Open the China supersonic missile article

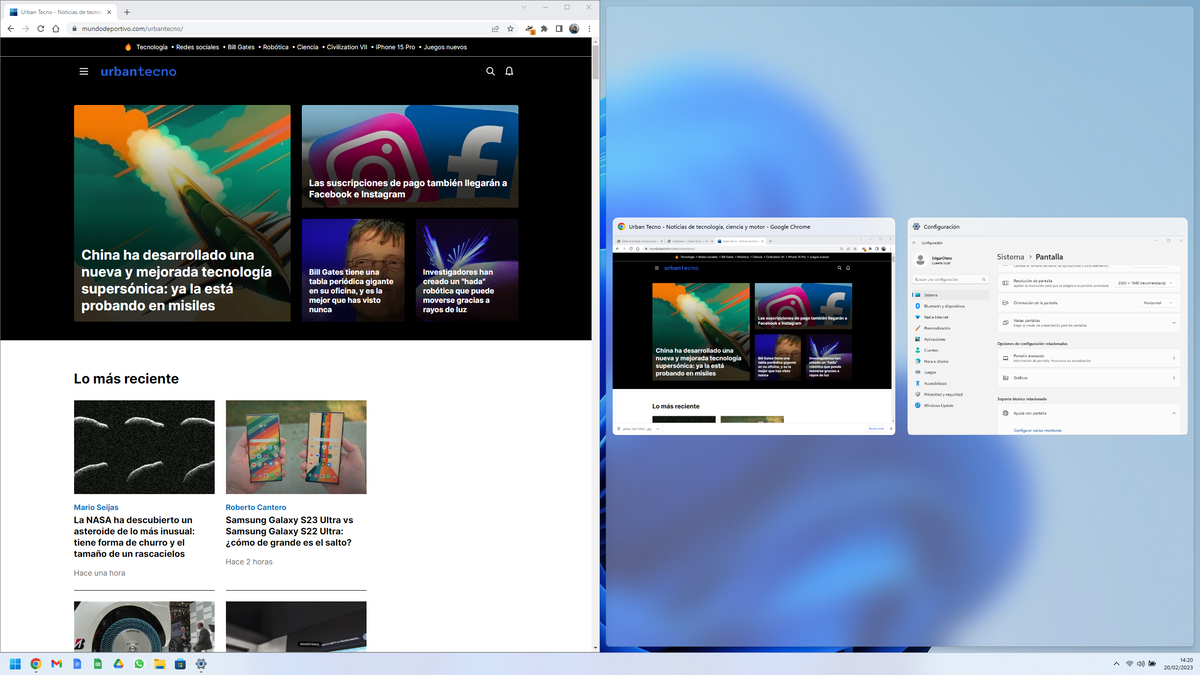[x=182, y=213]
